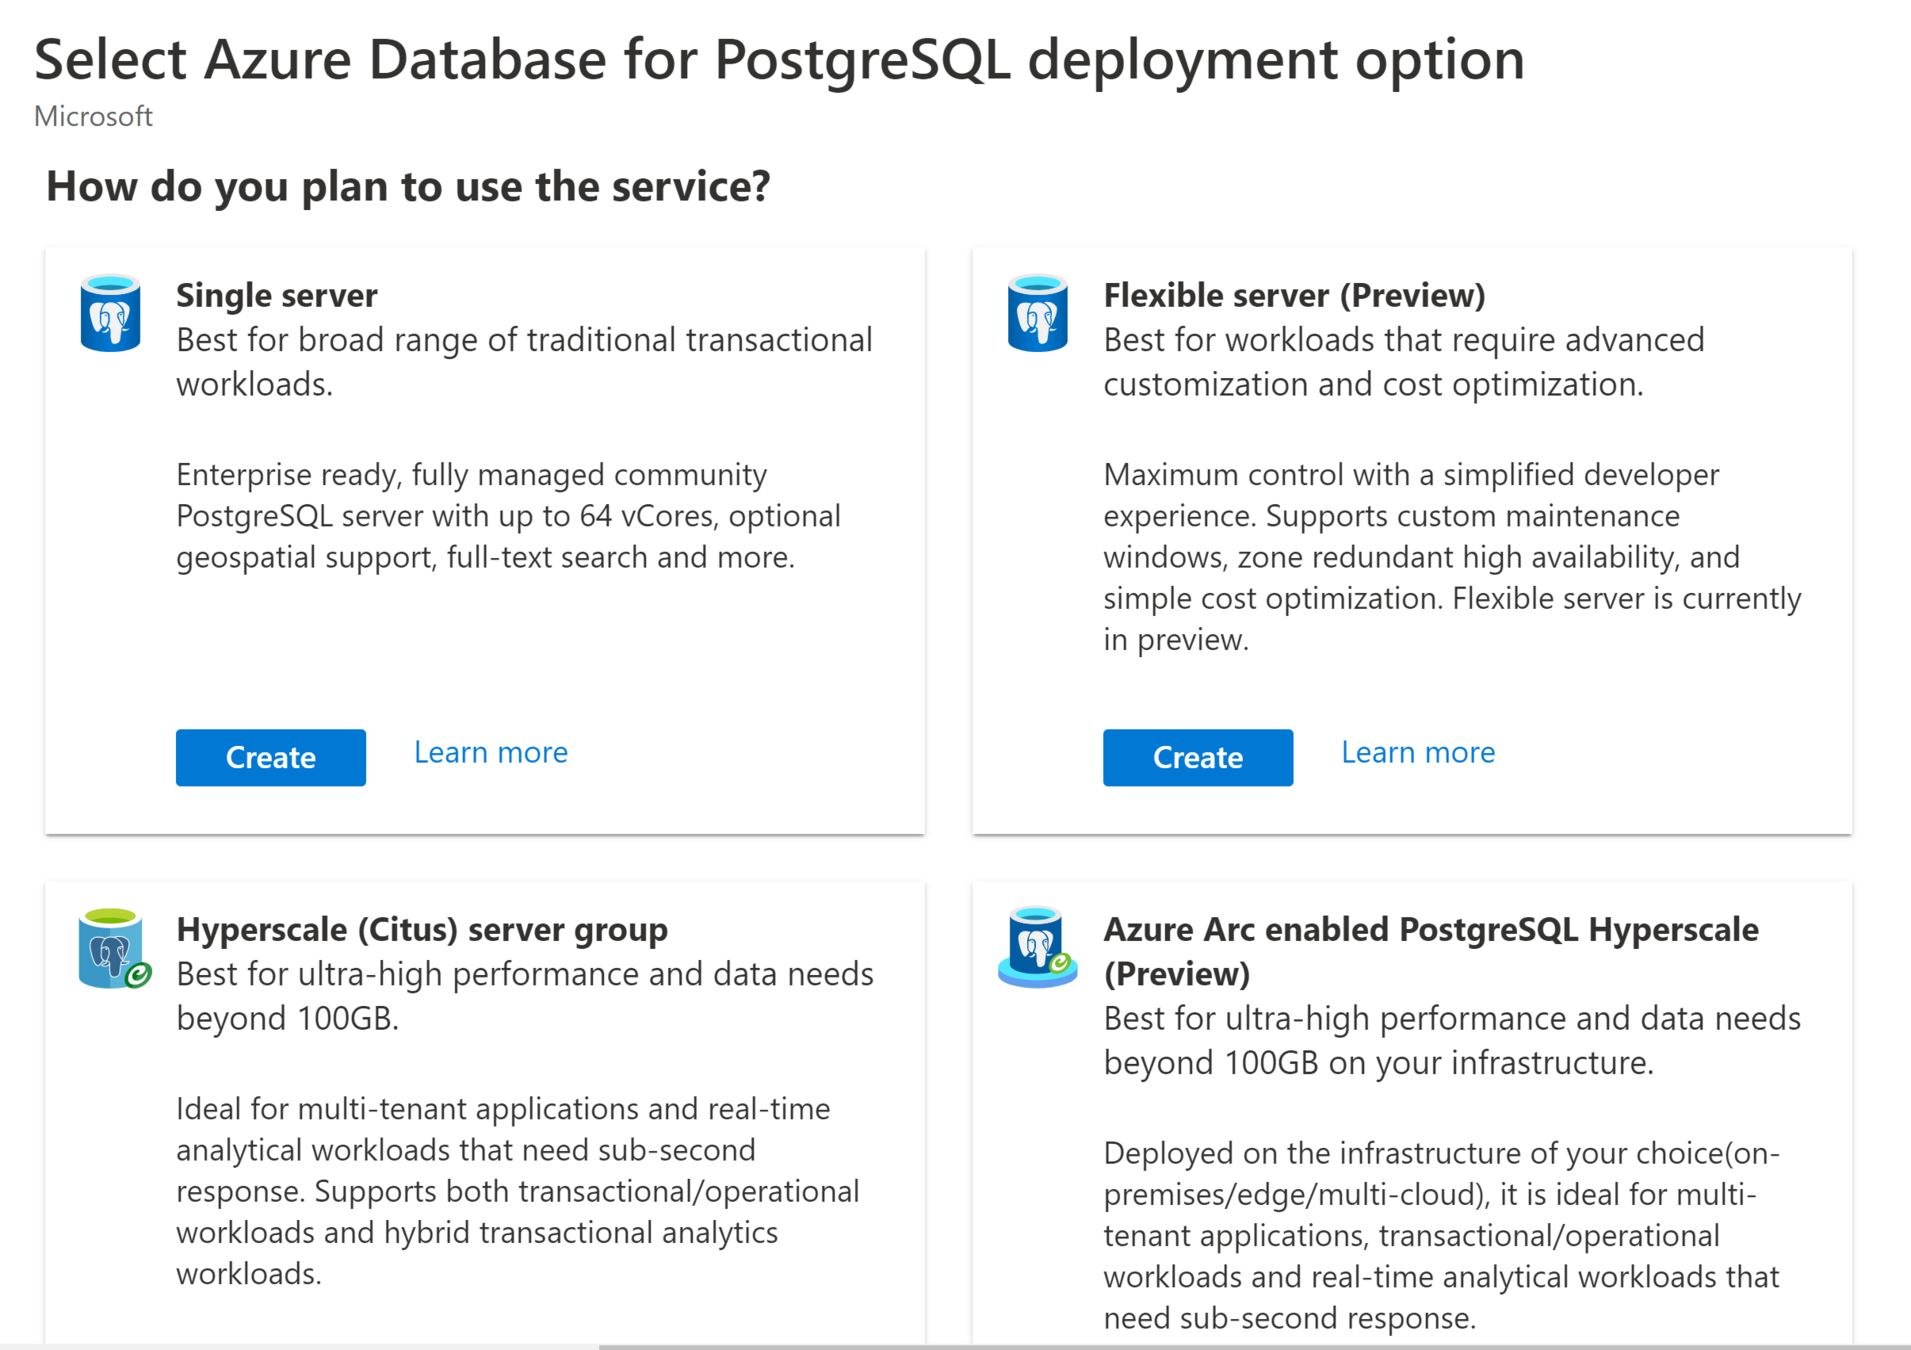Select the 'Flexible server (Preview)' heading
Screen dimensions: 1911x1350
1294,295
